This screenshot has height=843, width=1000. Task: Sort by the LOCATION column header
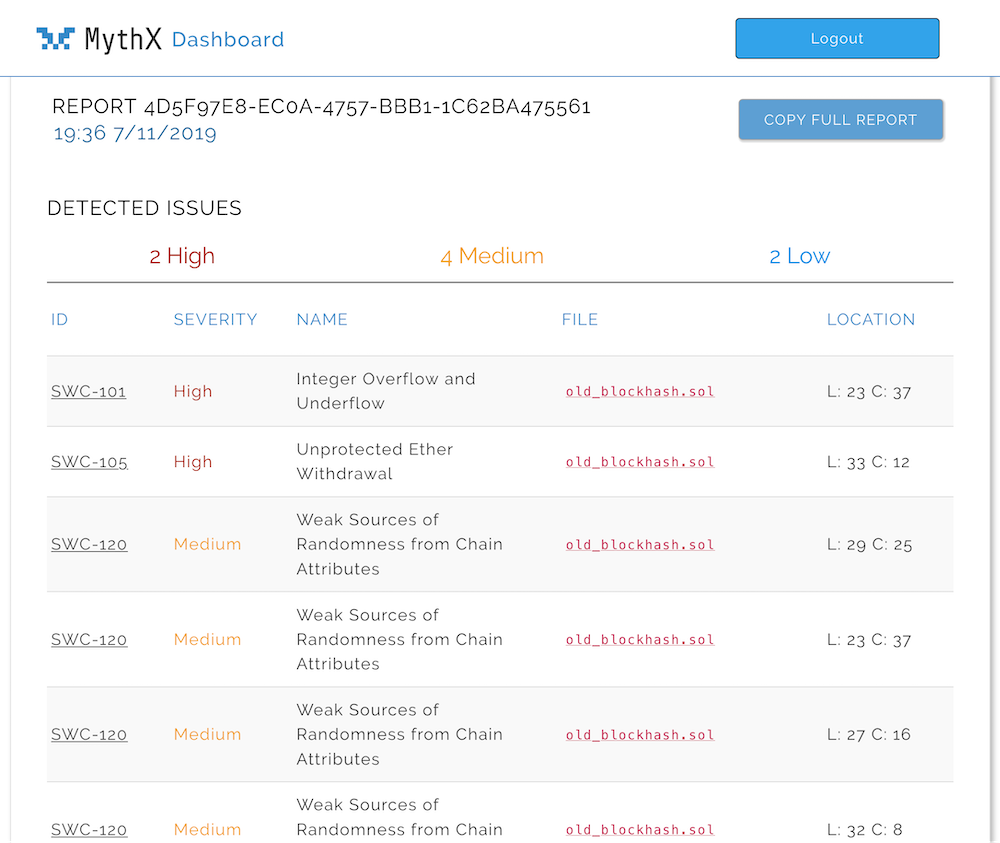871,319
